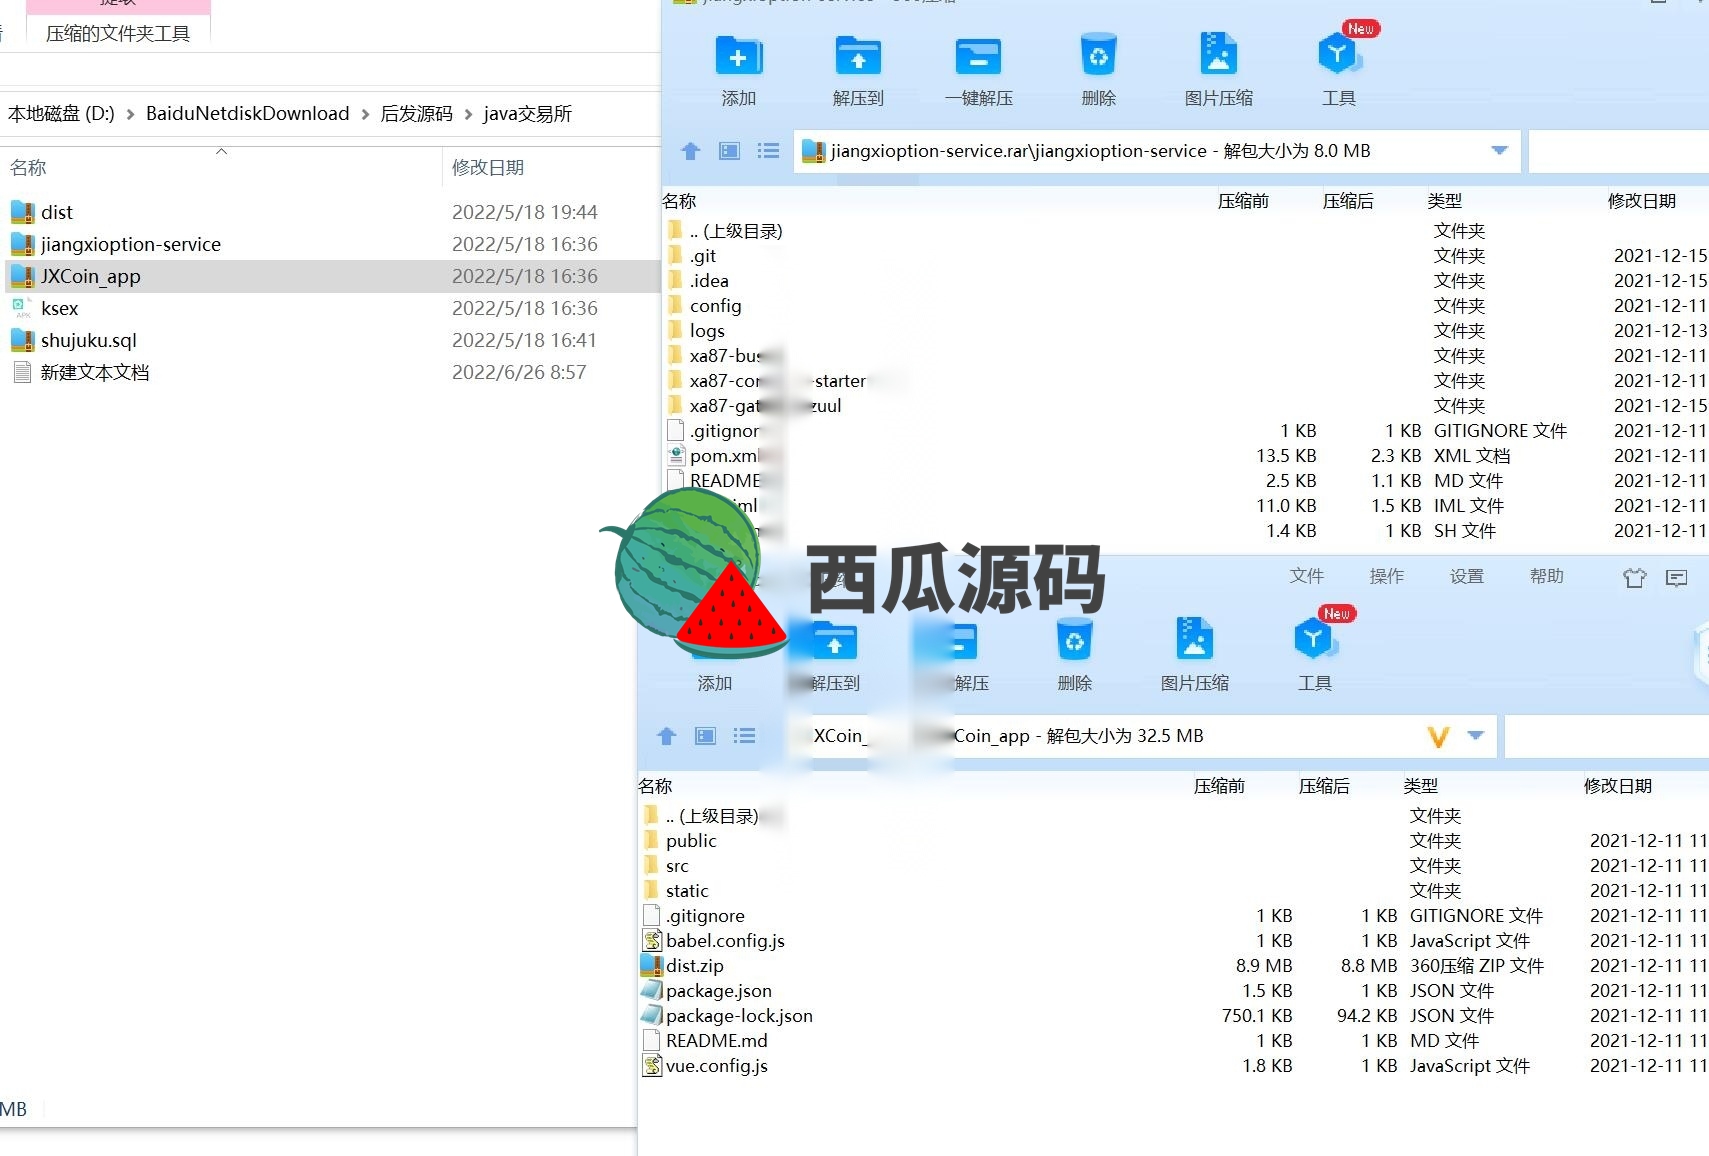Image resolution: width=1709 pixels, height=1156 pixels.
Task: Sort lower archive list by 压缩后 column
Action: [1324, 786]
